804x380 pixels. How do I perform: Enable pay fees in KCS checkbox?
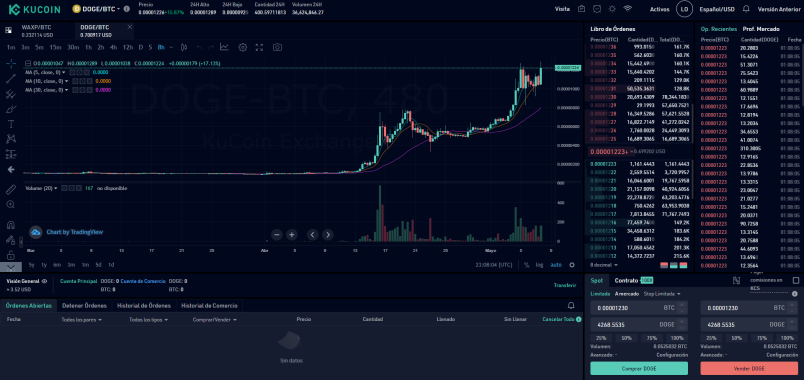(796, 280)
